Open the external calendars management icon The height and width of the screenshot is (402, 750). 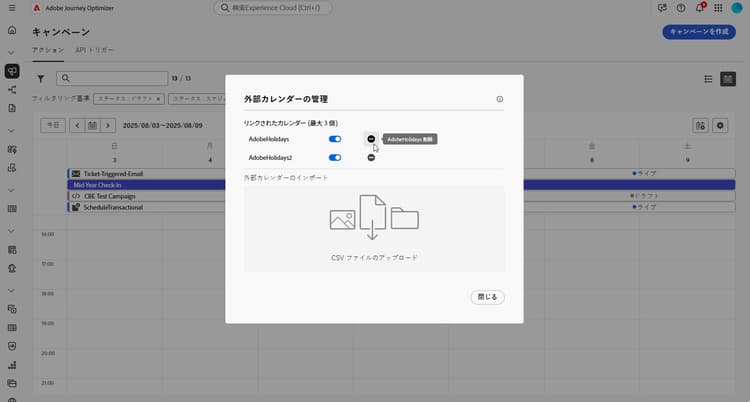tap(701, 126)
